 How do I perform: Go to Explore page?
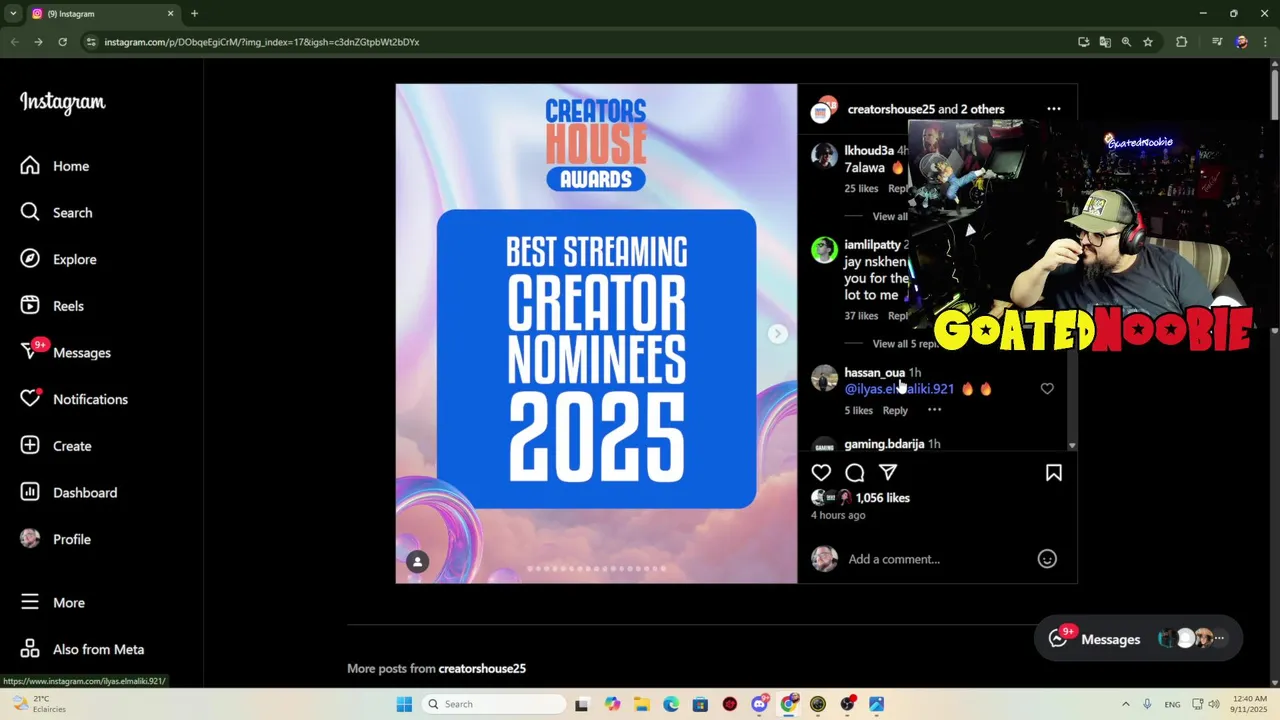click(x=59, y=259)
